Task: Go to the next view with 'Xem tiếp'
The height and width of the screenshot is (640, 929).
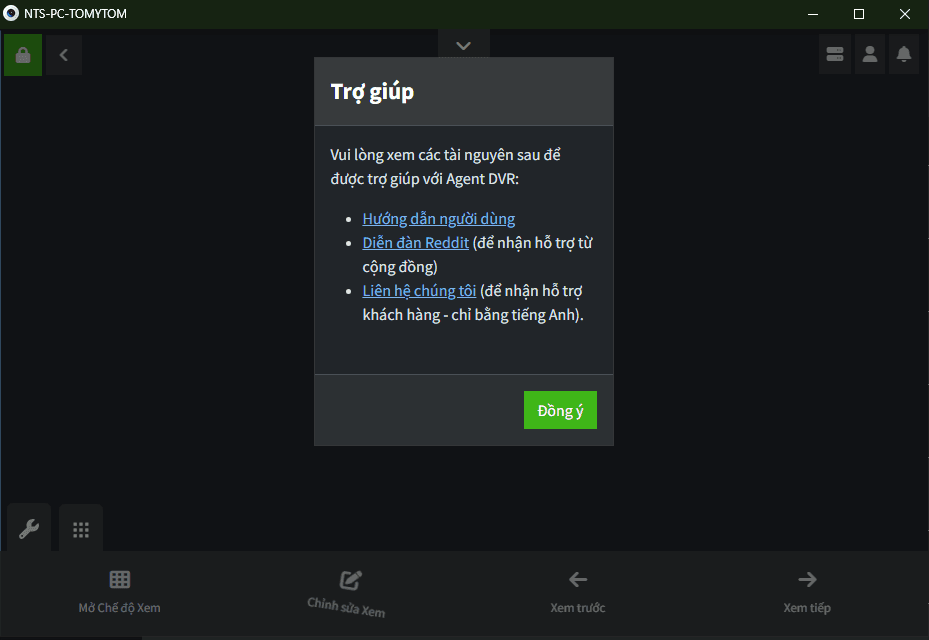Action: pyautogui.click(x=807, y=591)
